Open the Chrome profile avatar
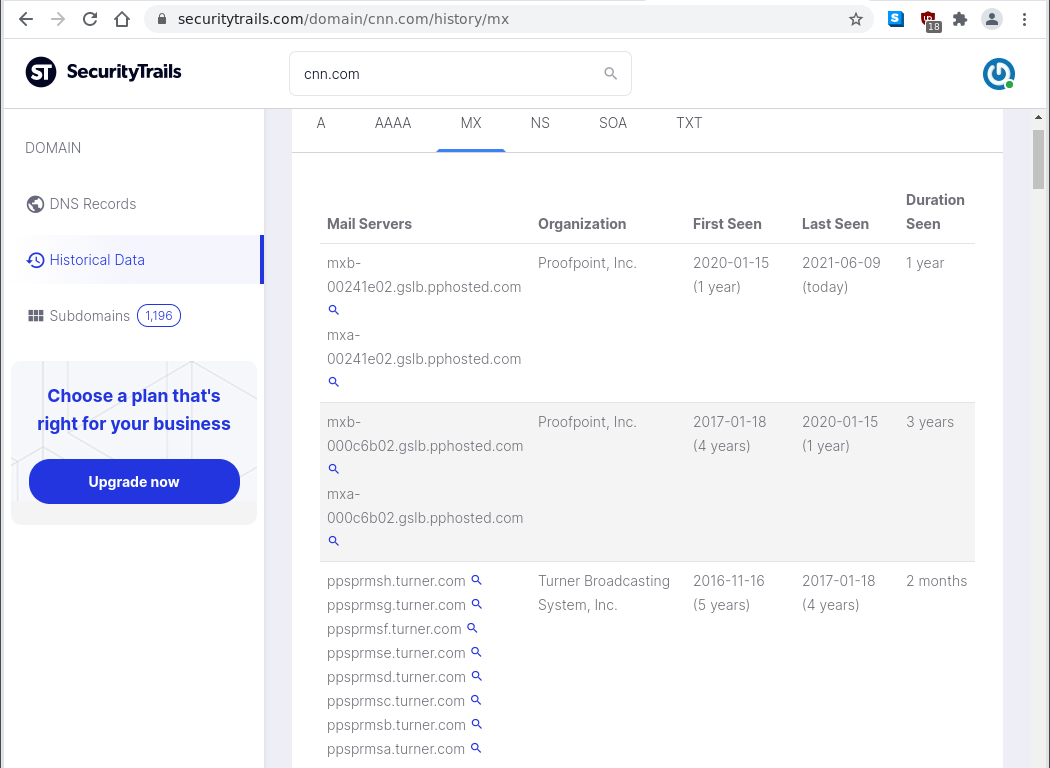The width and height of the screenshot is (1050, 768). pyautogui.click(x=992, y=19)
